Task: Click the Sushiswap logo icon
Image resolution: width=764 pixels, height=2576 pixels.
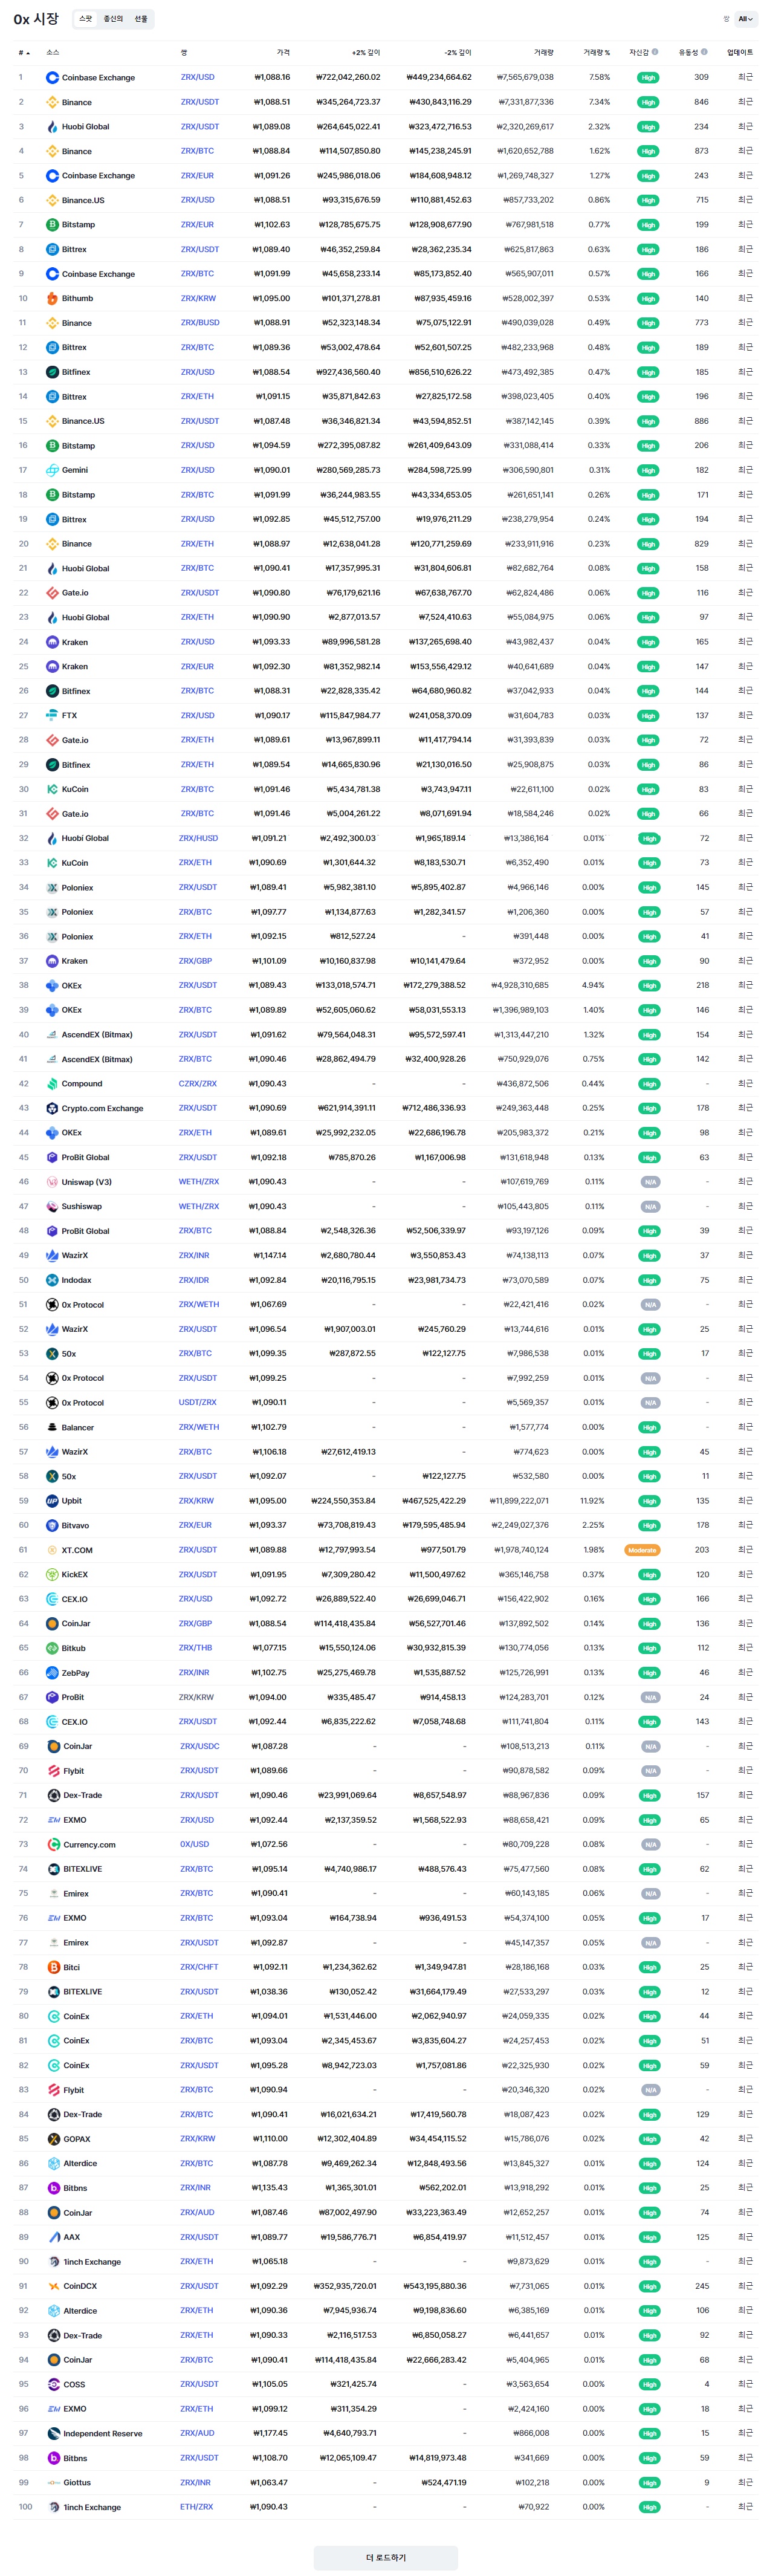Action: [x=52, y=1206]
